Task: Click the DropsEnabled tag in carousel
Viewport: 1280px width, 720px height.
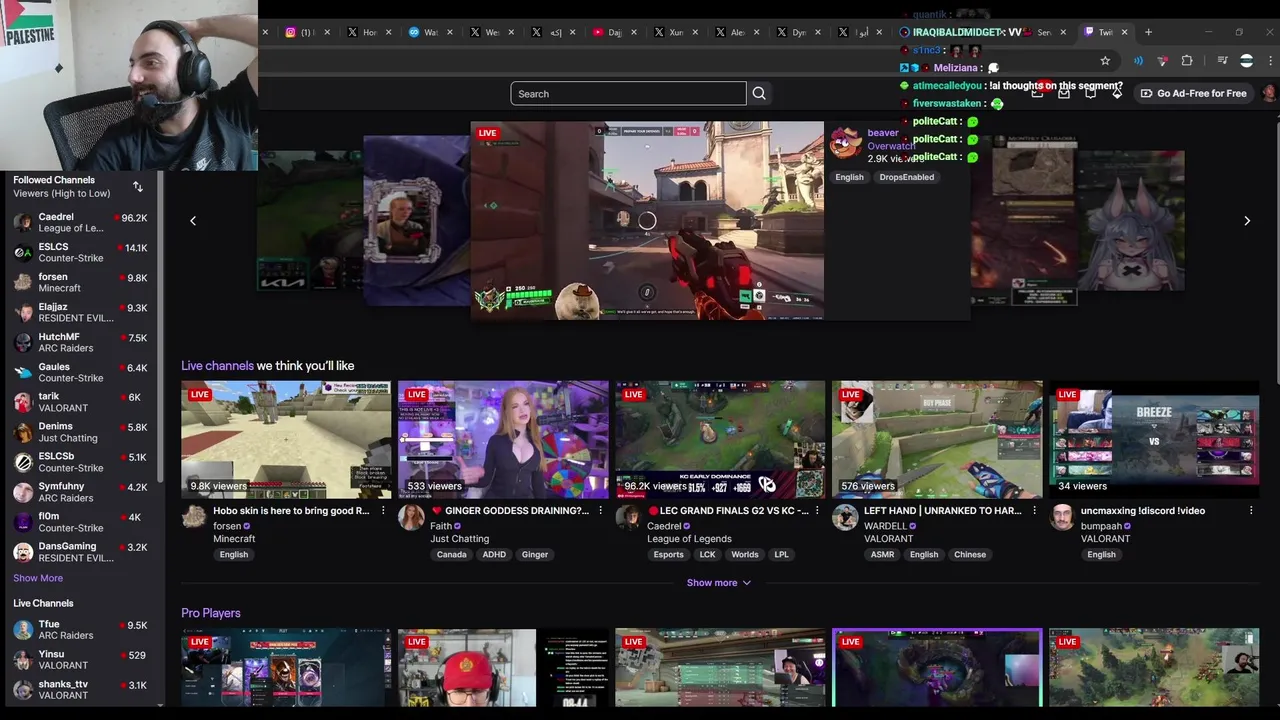Action: point(907,177)
